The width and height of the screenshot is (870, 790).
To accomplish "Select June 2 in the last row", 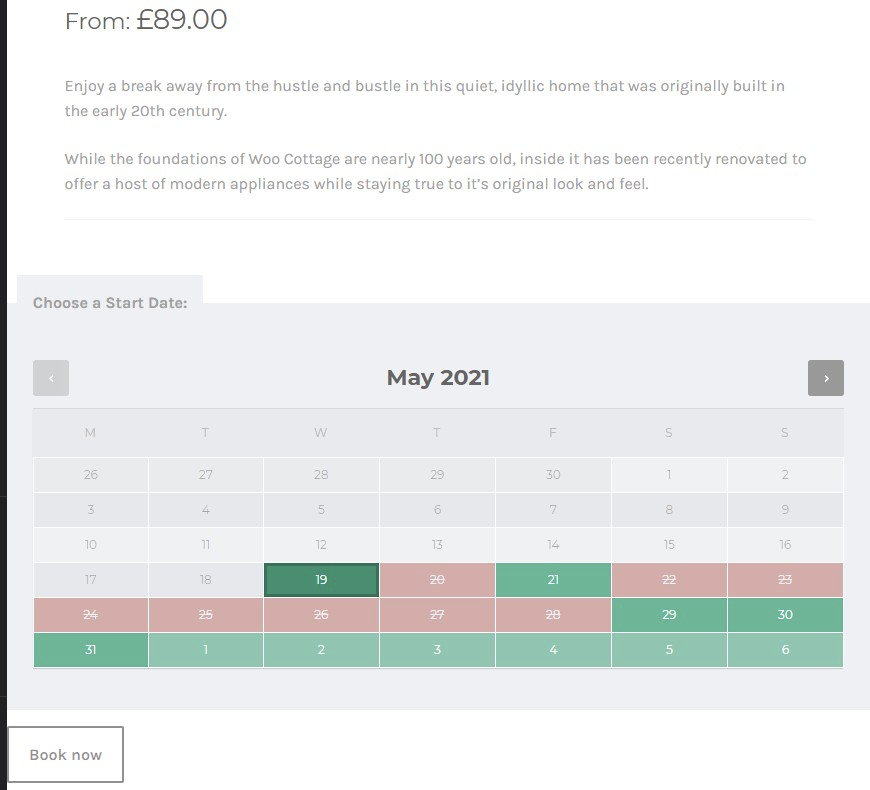I will coord(321,650).
